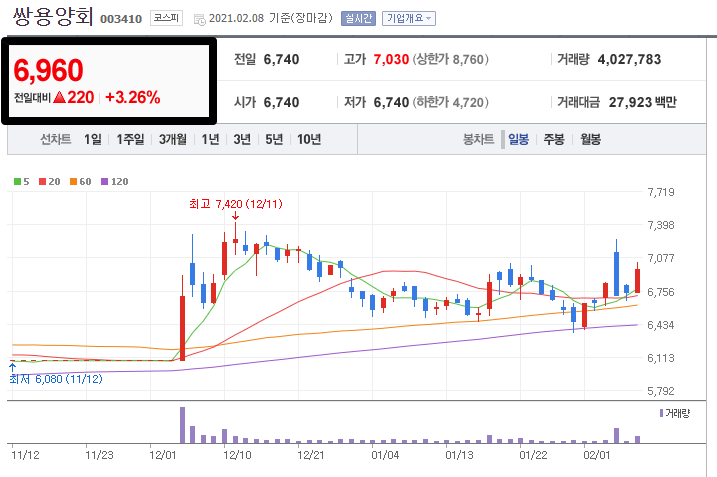Screen dimensions: 717x477
Task: Click the red 20-day moving average legend swatch
Action: 43,182
